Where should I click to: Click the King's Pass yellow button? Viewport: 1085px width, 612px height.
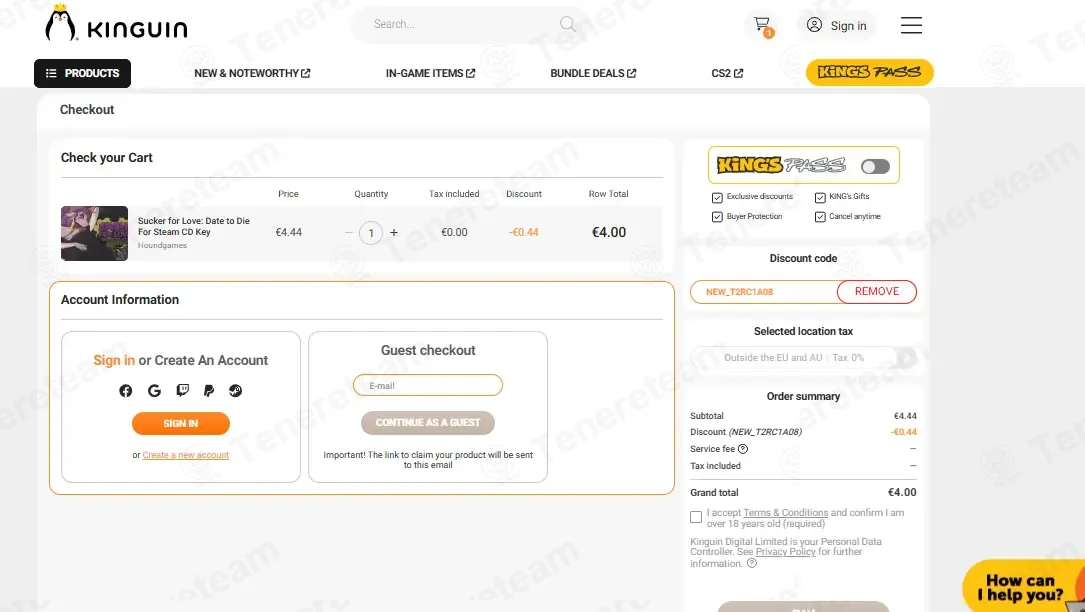870,73
